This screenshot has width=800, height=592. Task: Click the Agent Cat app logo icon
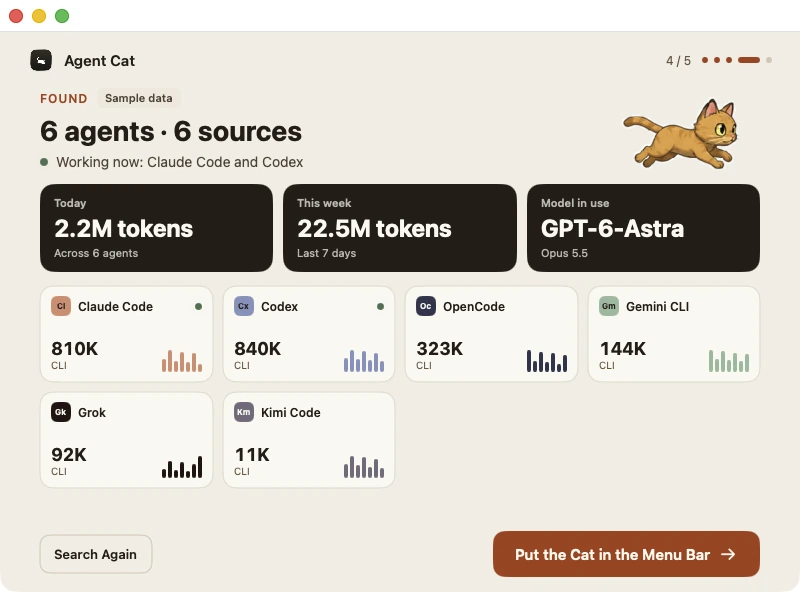pos(41,60)
